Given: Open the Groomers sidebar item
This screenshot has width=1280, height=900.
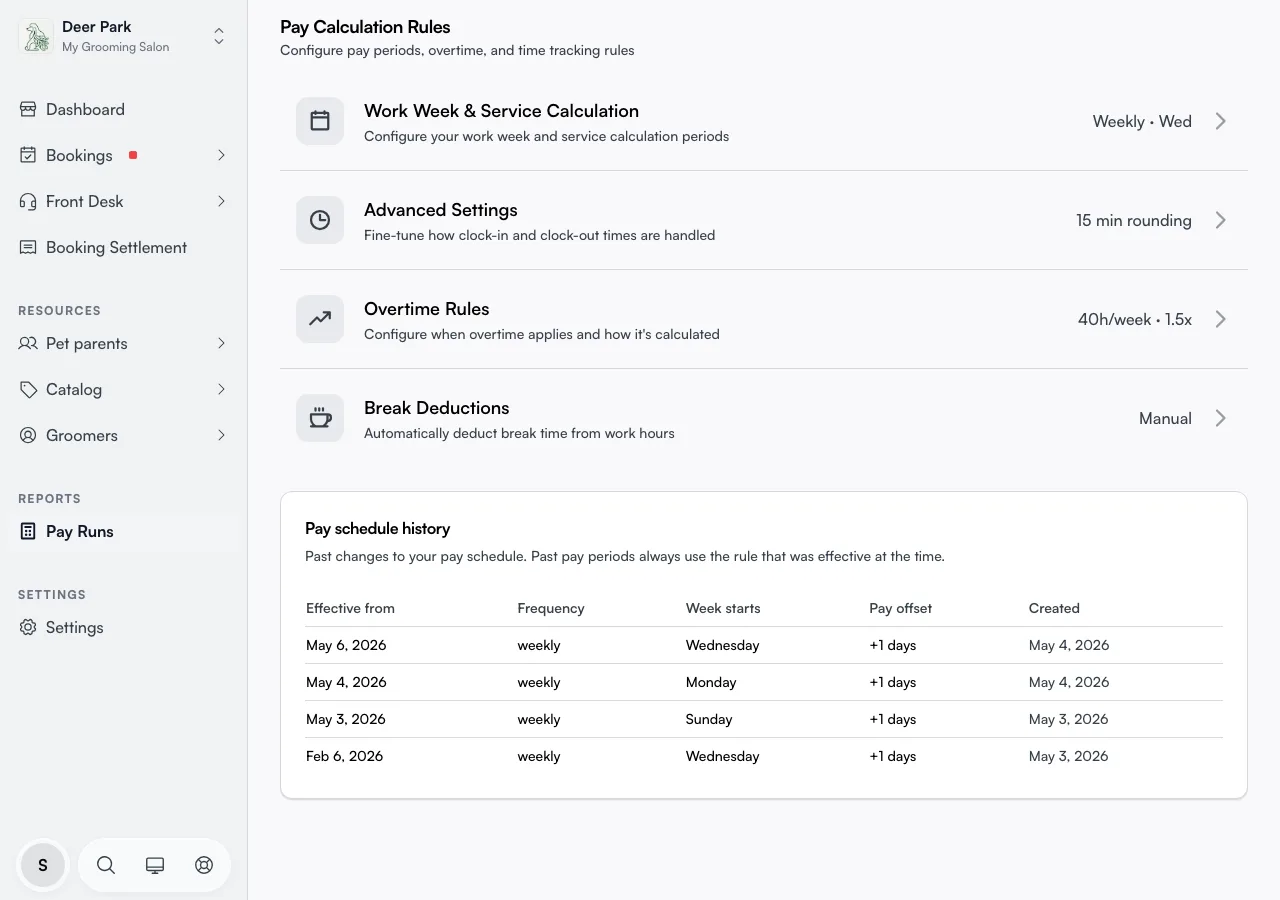Looking at the screenshot, I should (x=123, y=435).
